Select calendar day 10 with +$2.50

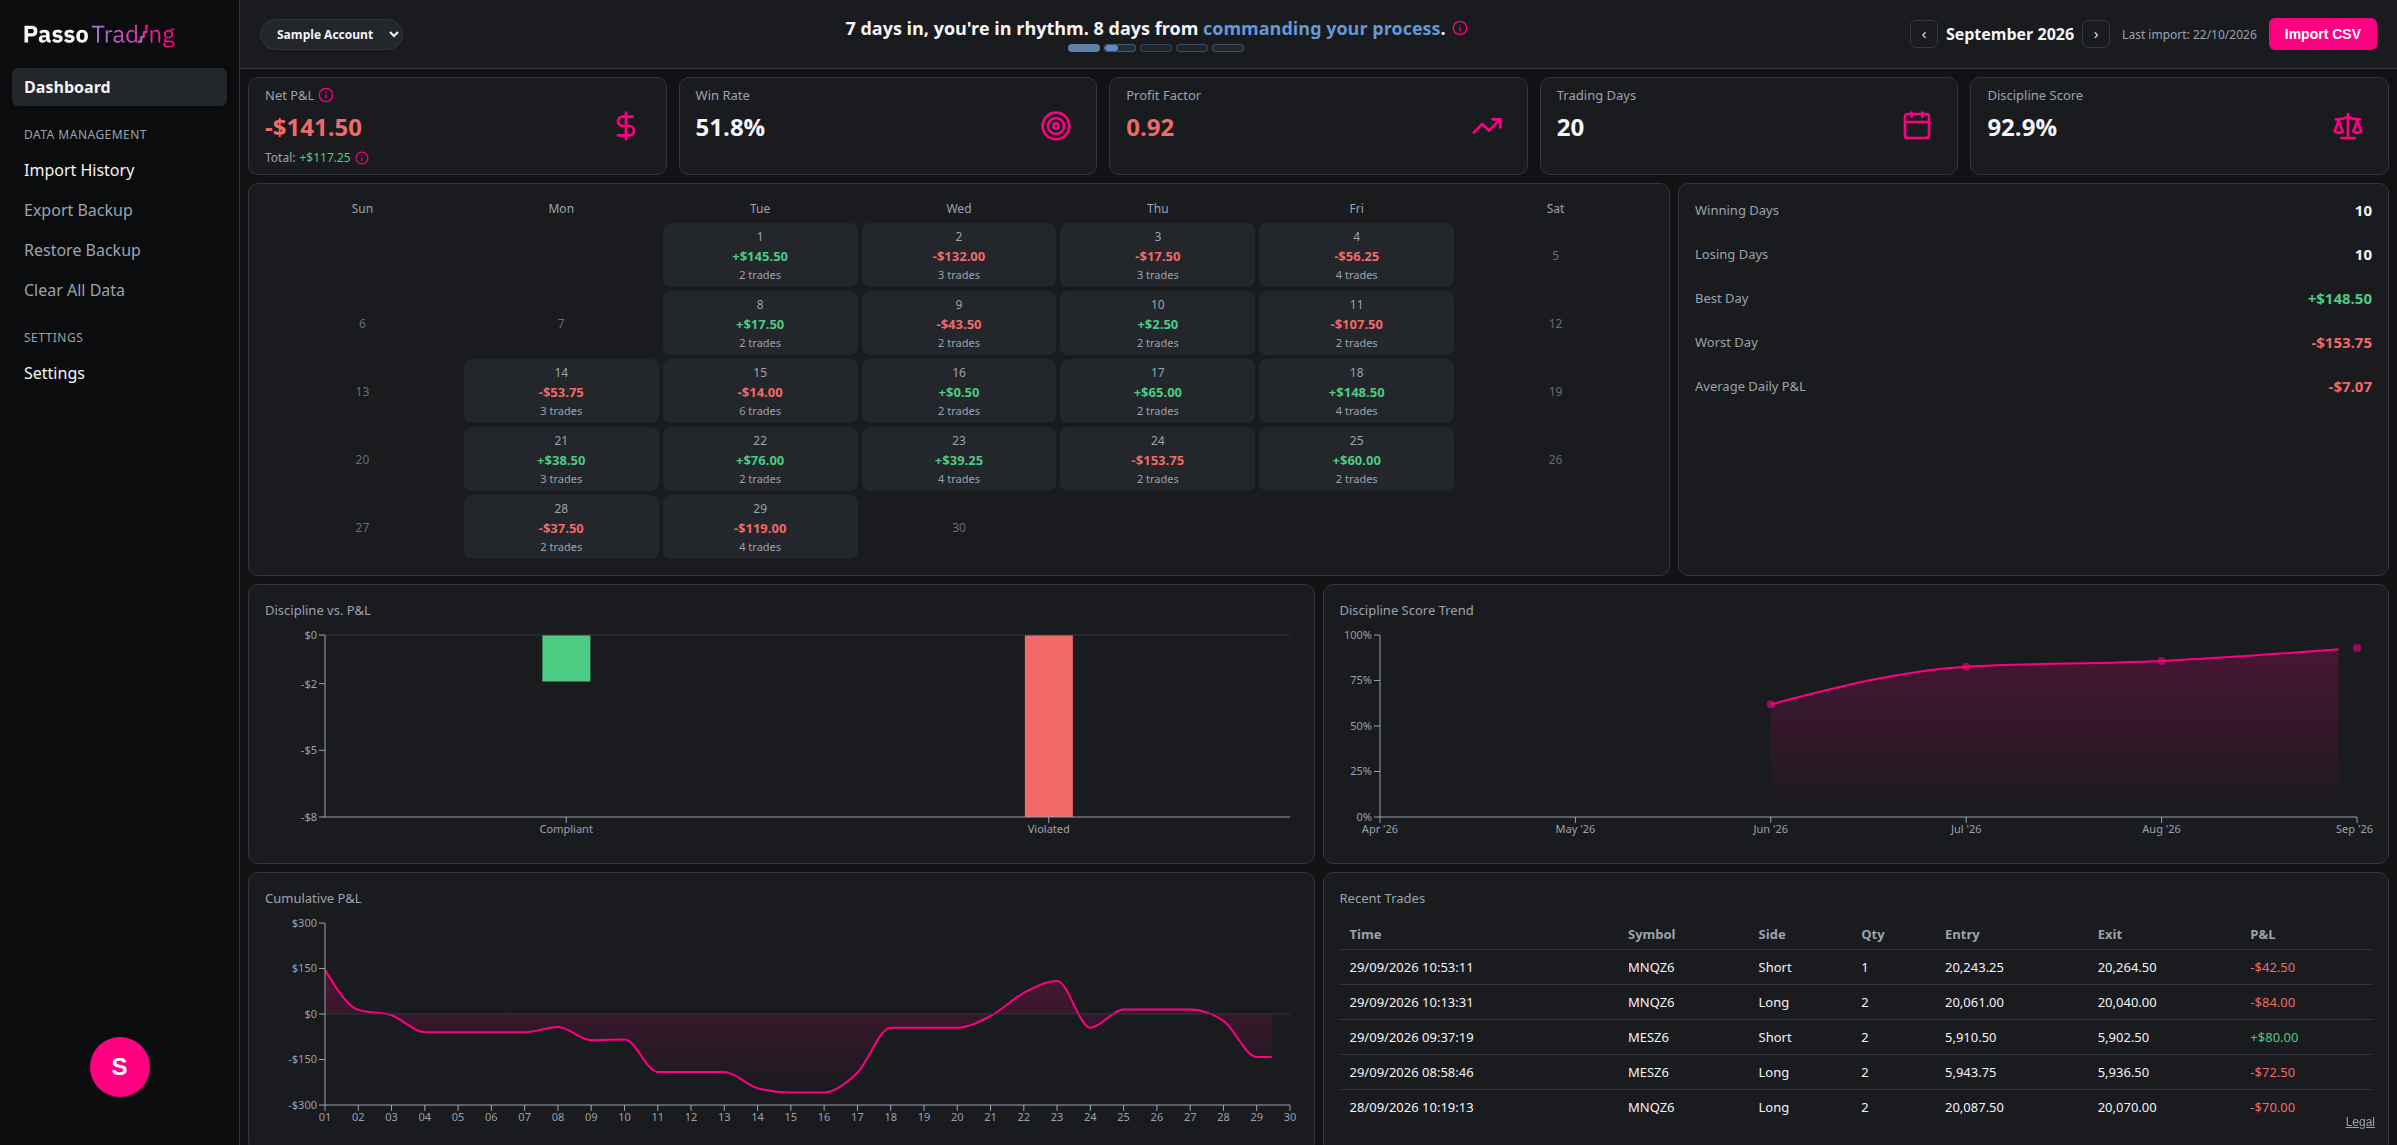(x=1157, y=323)
